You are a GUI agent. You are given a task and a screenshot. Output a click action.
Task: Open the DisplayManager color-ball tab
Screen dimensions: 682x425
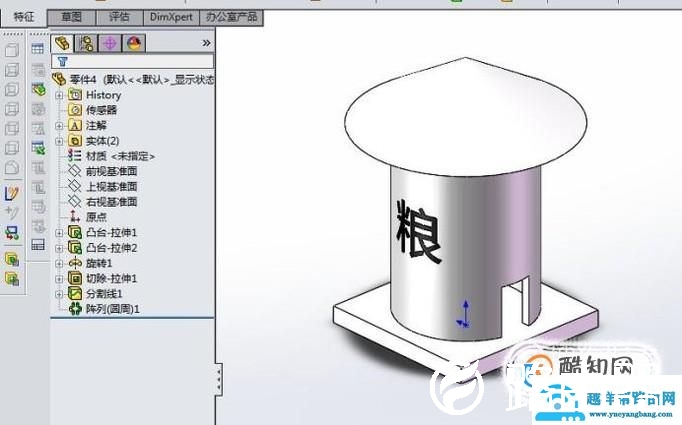click(134, 43)
